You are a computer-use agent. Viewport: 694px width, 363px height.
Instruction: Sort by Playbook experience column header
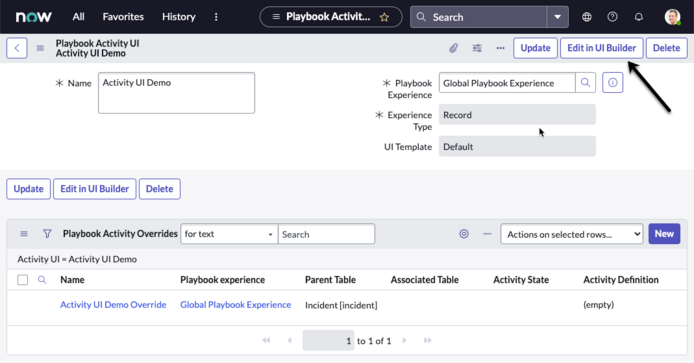[x=222, y=280]
